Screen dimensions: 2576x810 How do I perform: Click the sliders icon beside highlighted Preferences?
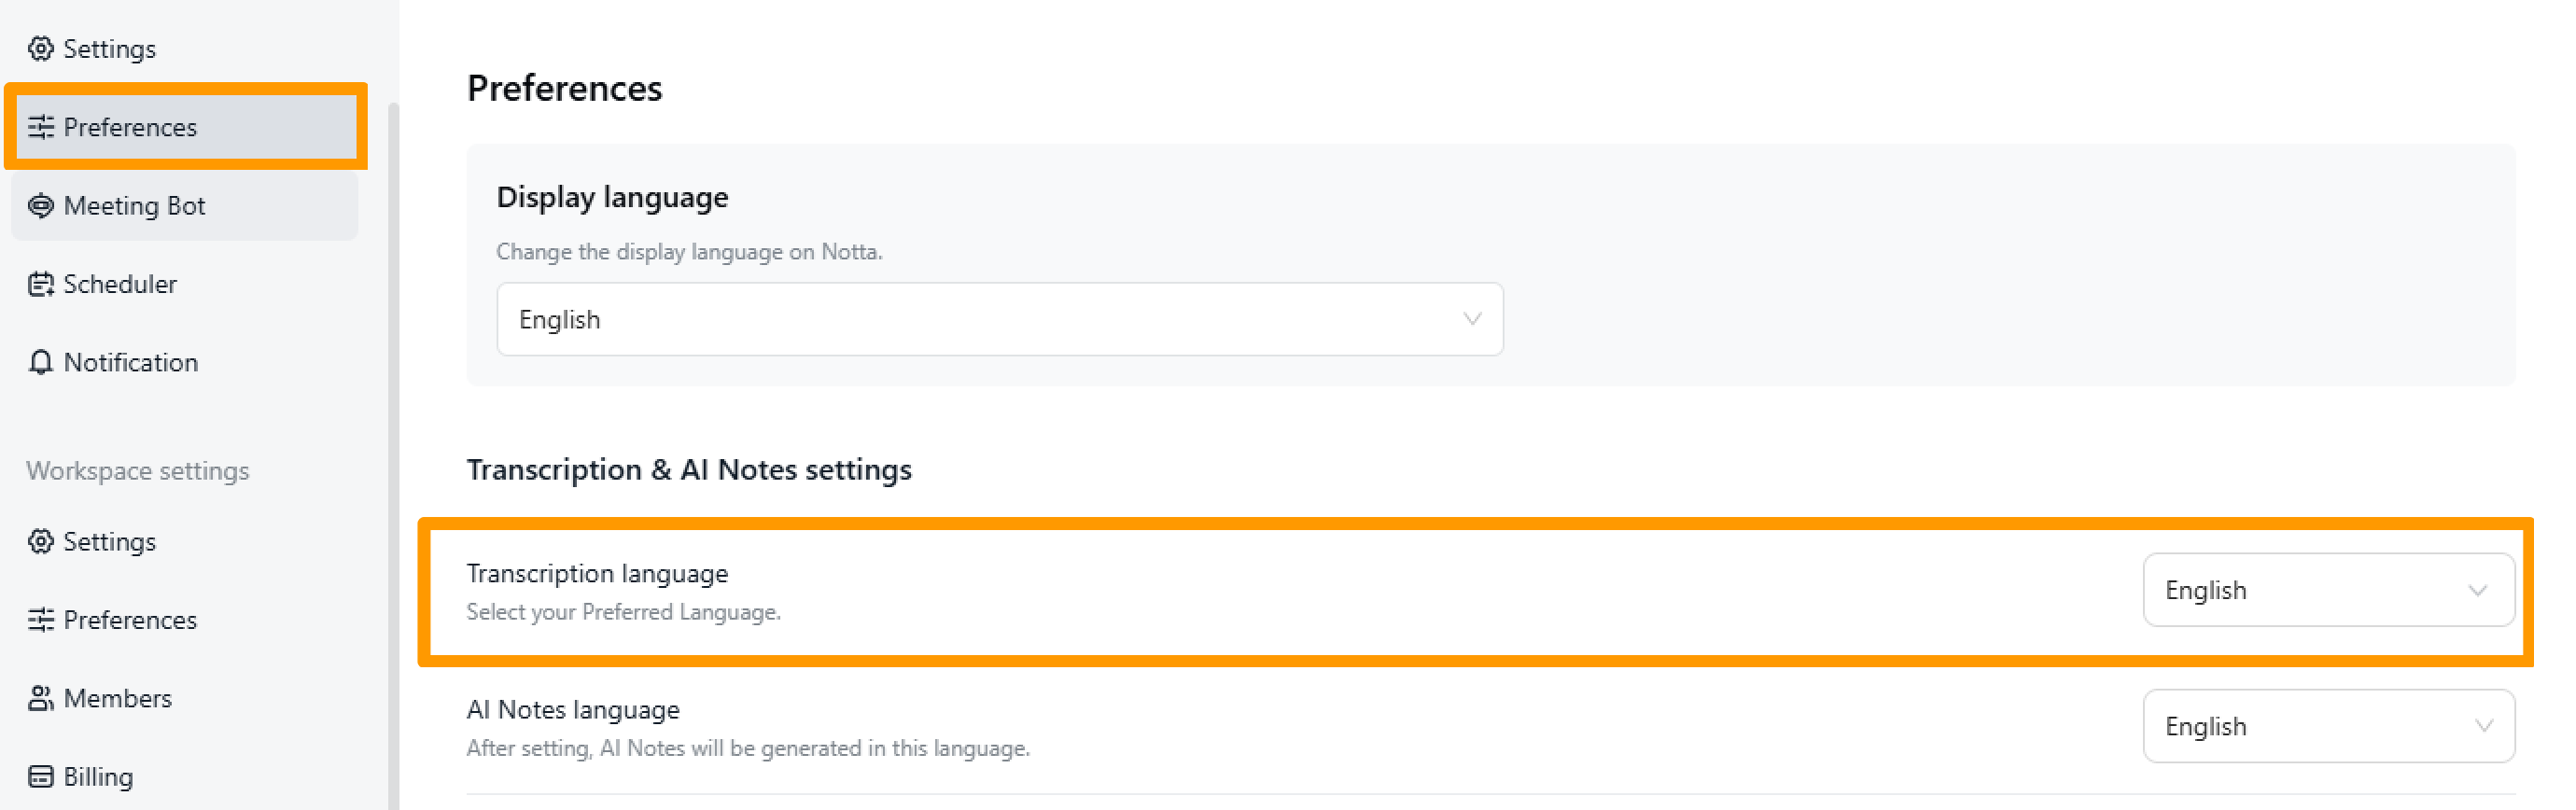click(40, 127)
